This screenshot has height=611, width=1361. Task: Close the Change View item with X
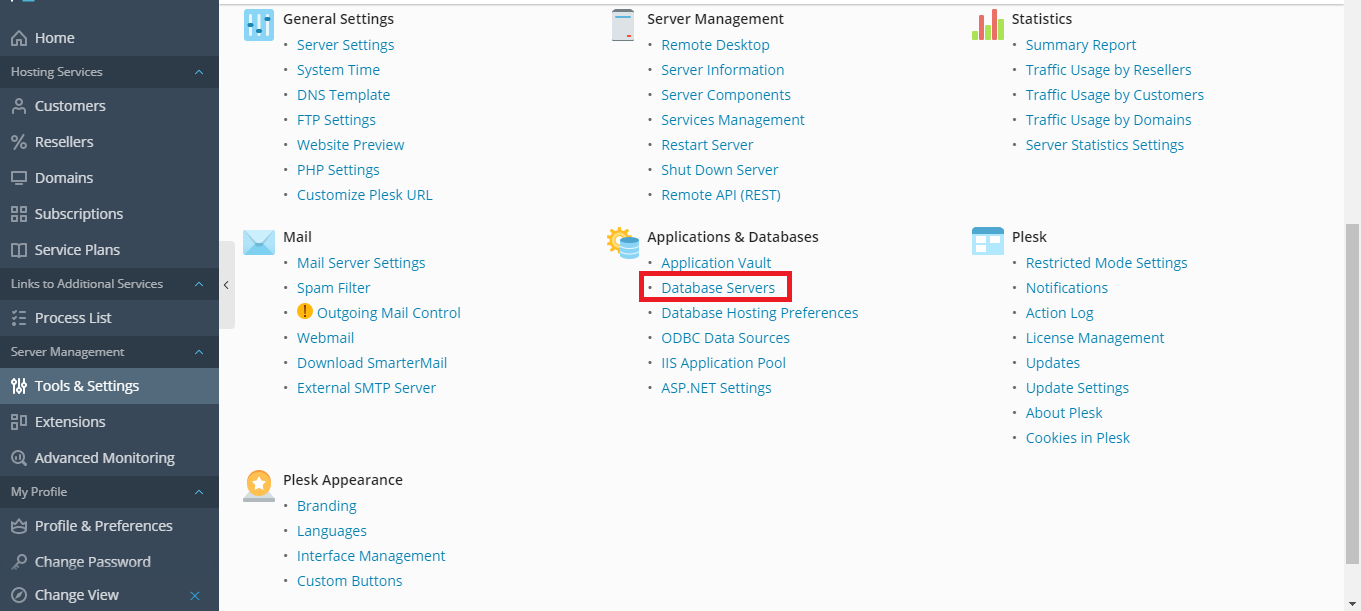tap(195, 596)
